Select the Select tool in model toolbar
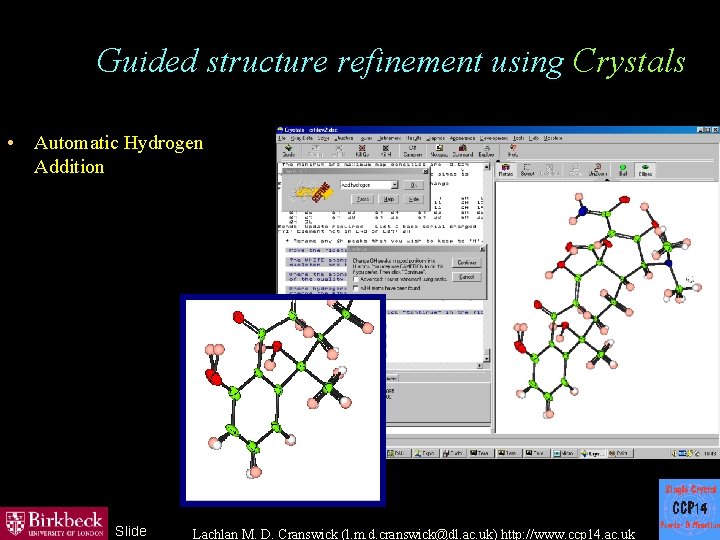The height and width of the screenshot is (540, 720). 527,169
